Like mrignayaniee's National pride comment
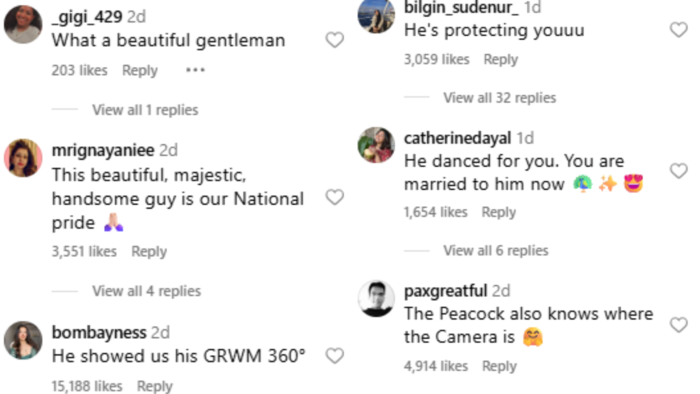The width and height of the screenshot is (700, 394). tap(334, 197)
